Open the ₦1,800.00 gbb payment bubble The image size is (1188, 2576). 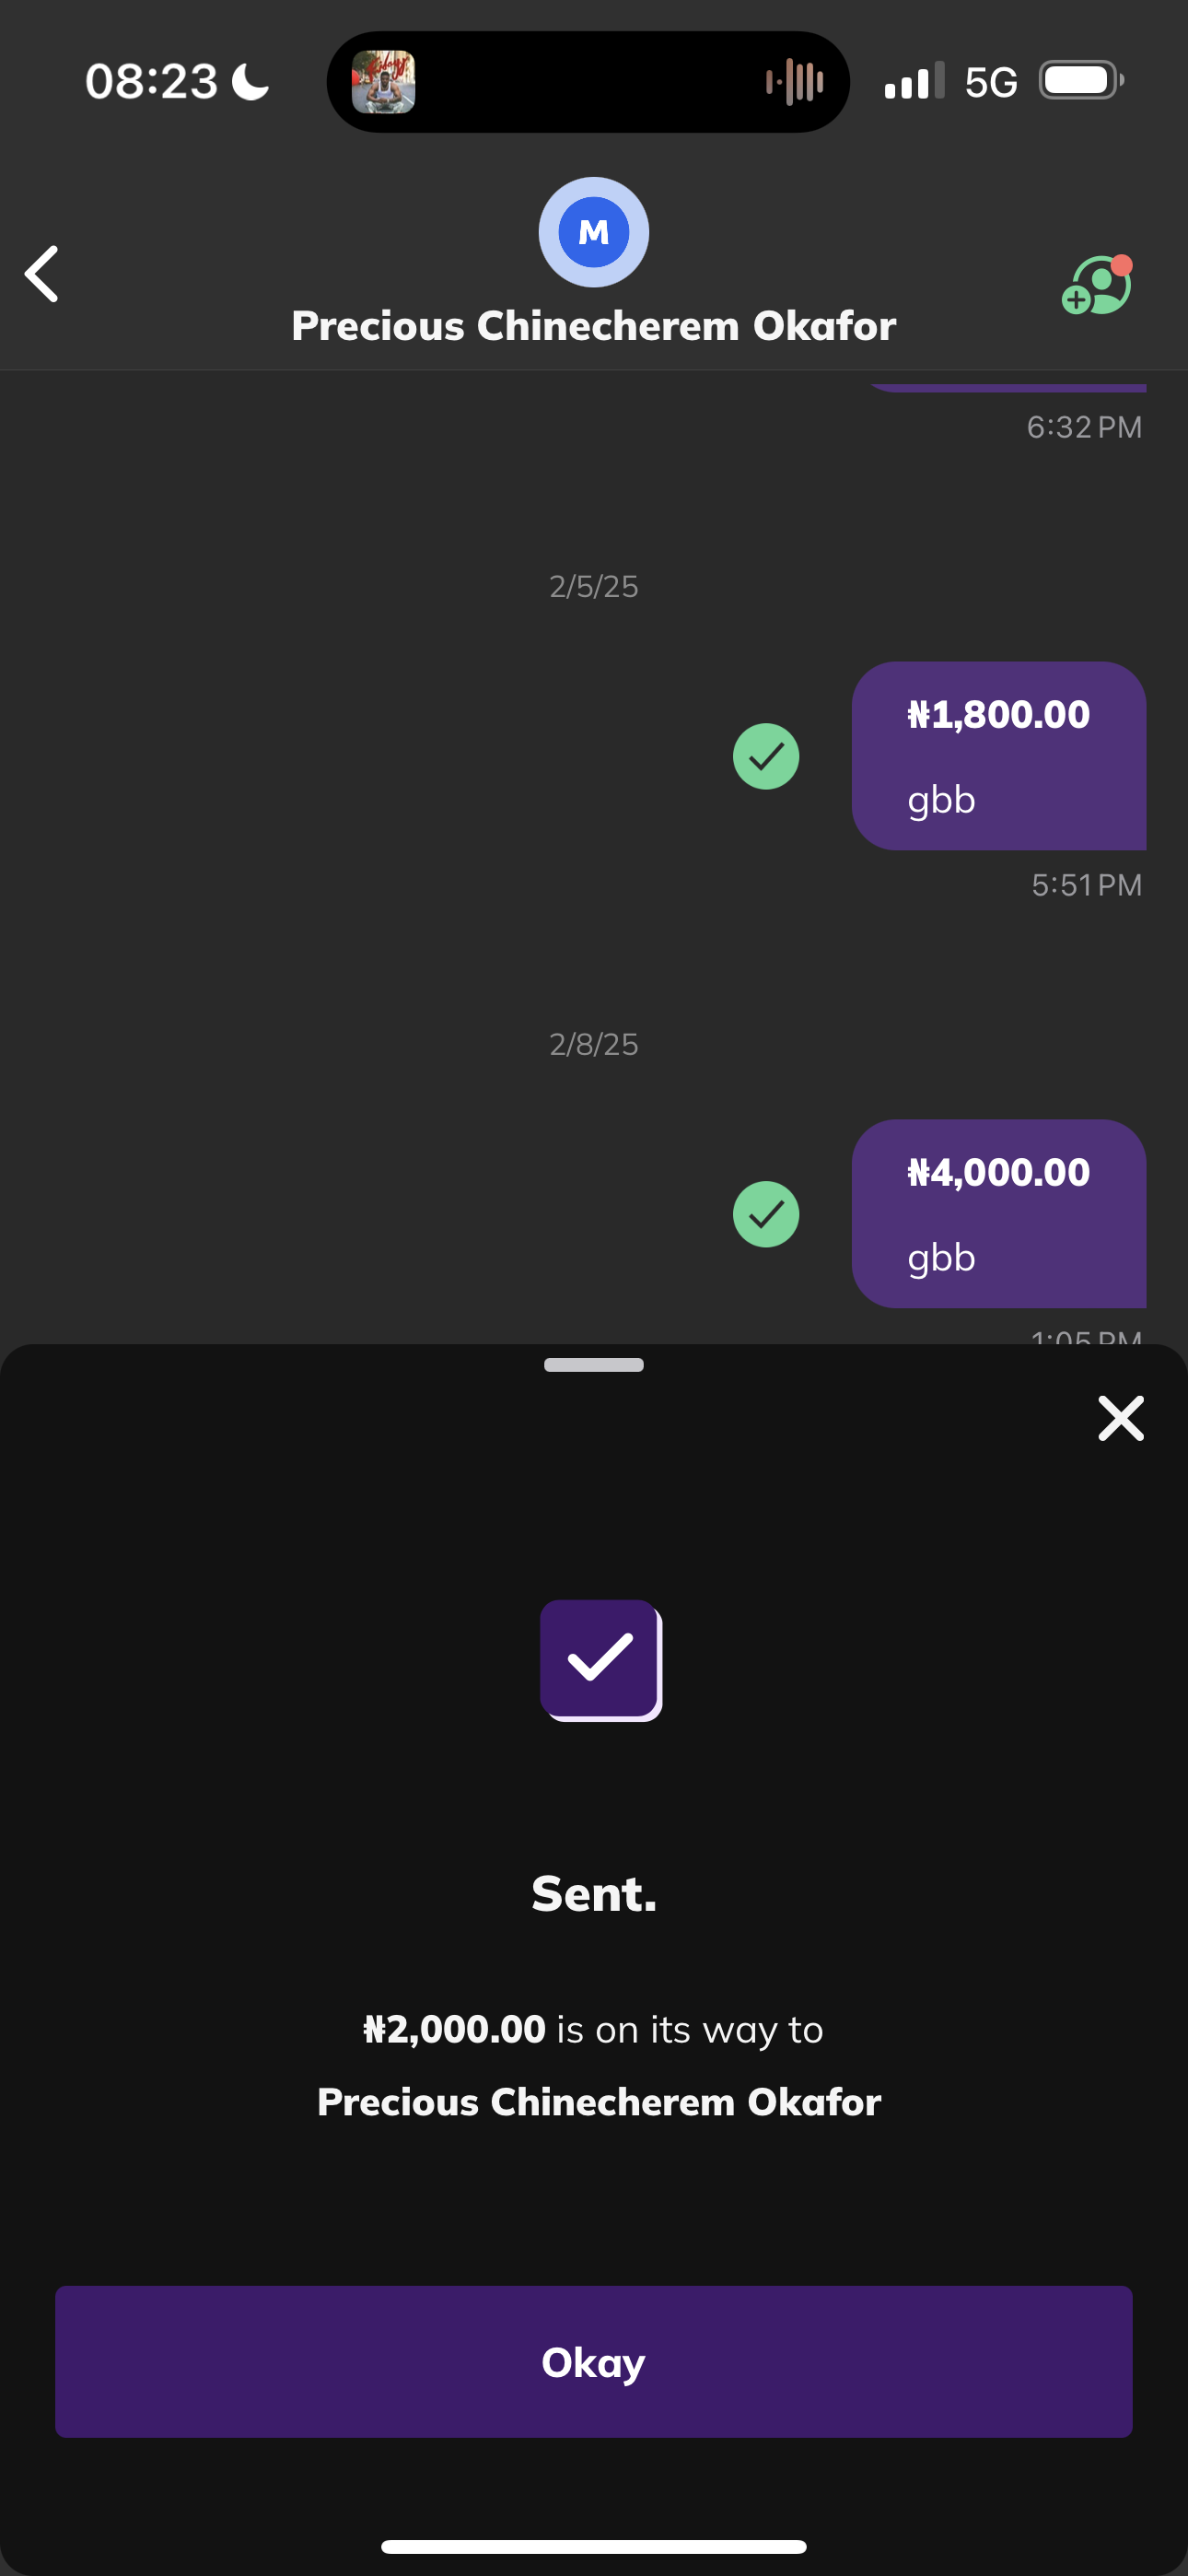(x=998, y=756)
